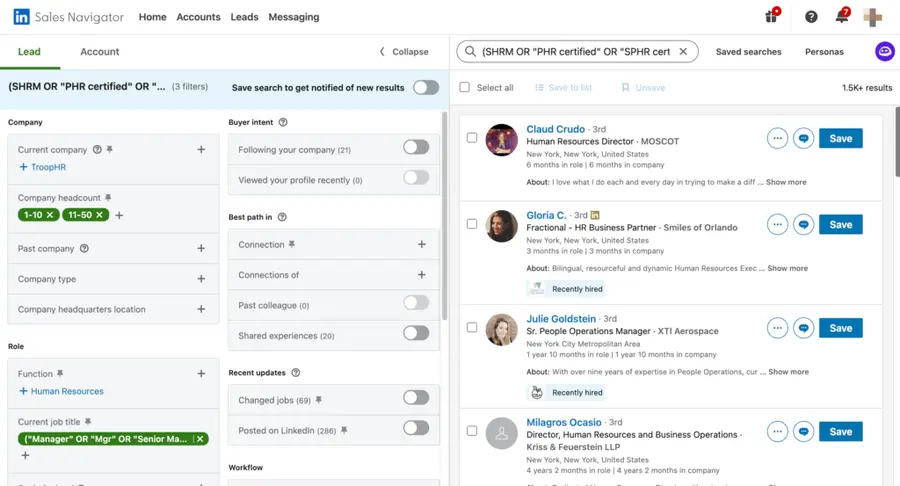The width and height of the screenshot is (900, 486).
Task: Open Accounts in top navigation
Action: click(x=199, y=17)
